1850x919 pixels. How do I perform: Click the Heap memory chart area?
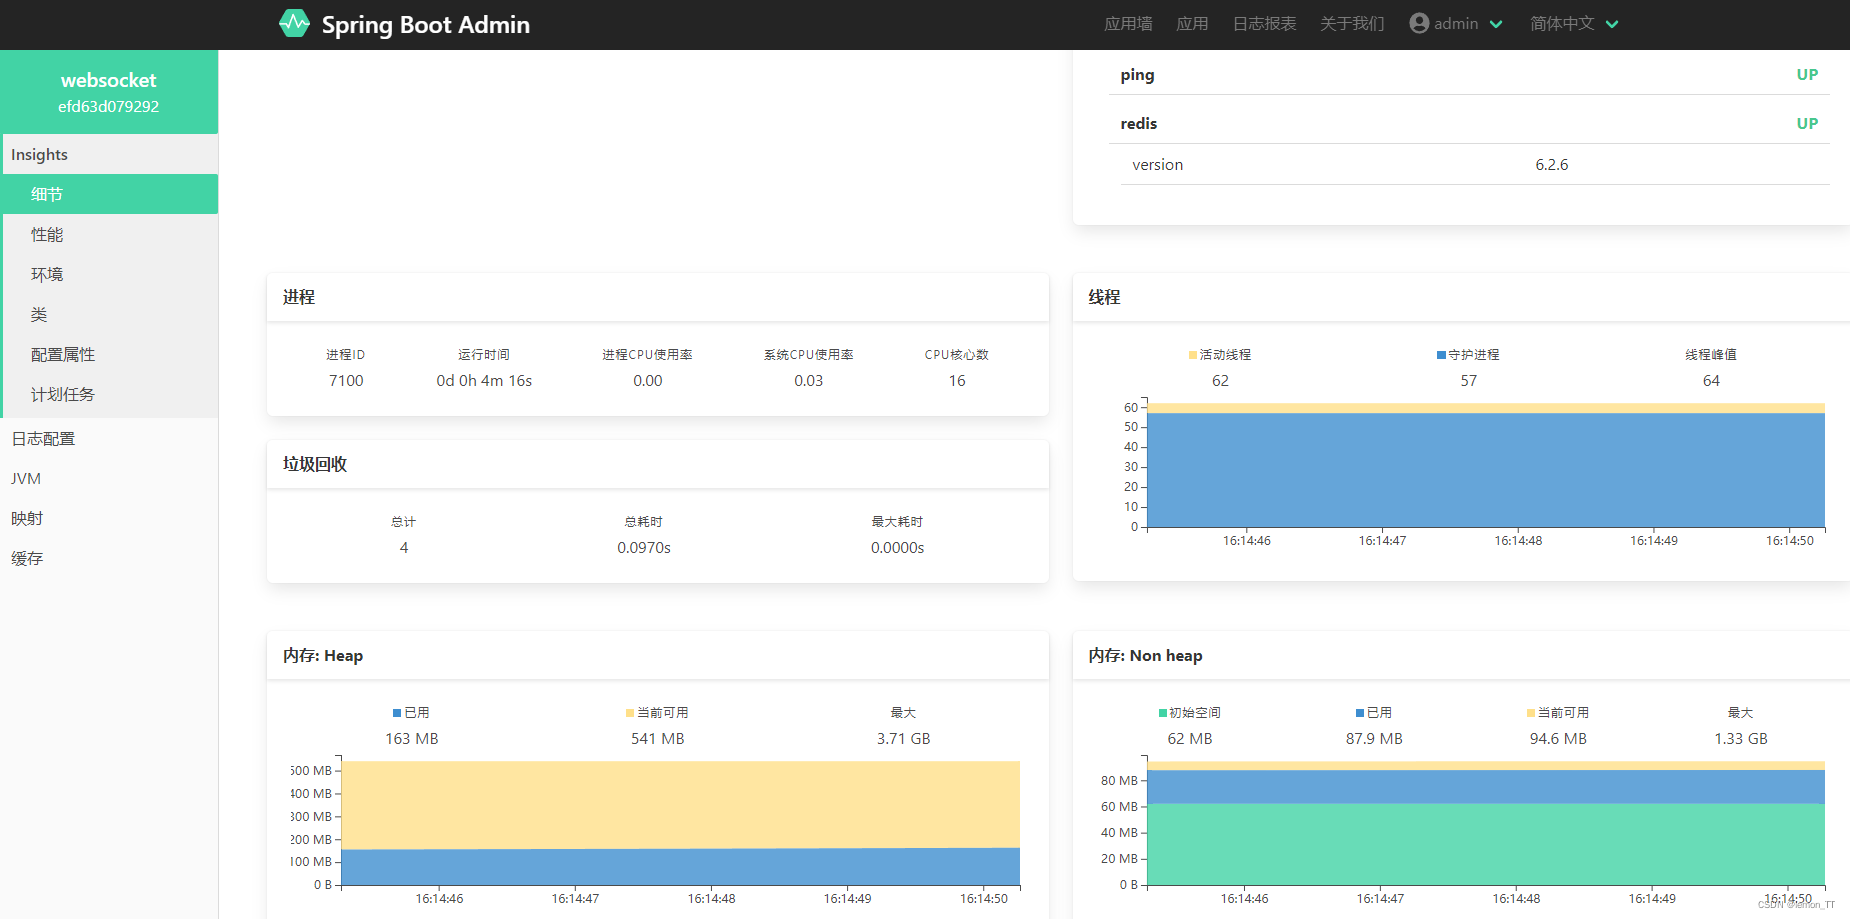pos(680,823)
